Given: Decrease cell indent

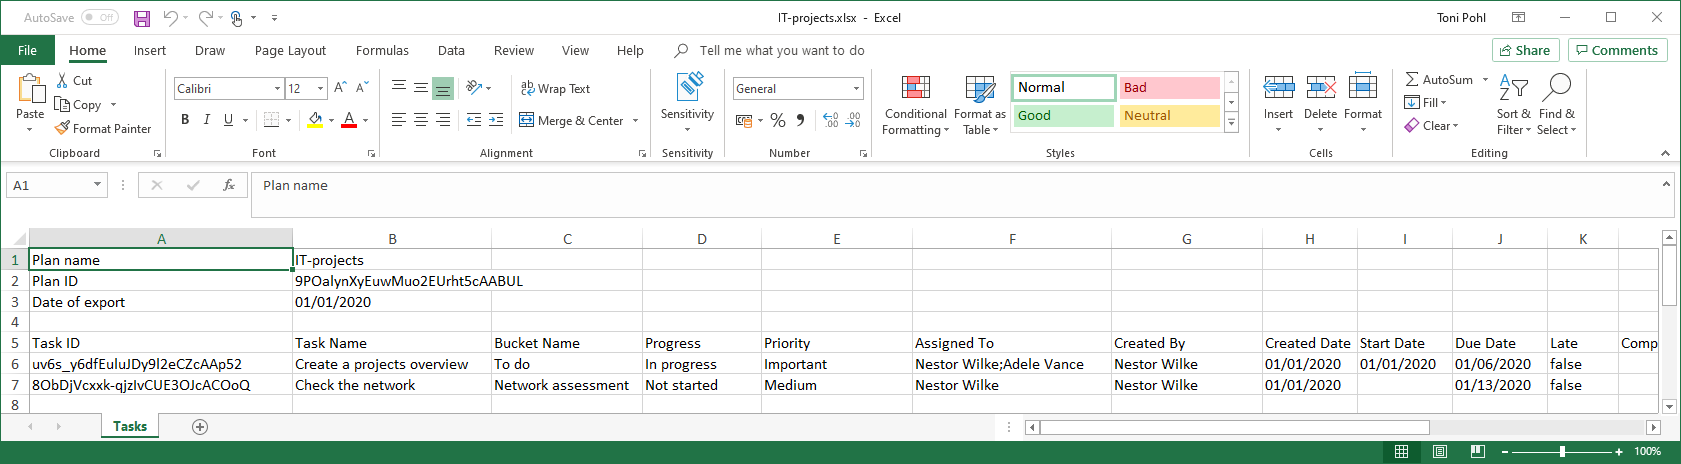Looking at the screenshot, I should click(x=474, y=120).
